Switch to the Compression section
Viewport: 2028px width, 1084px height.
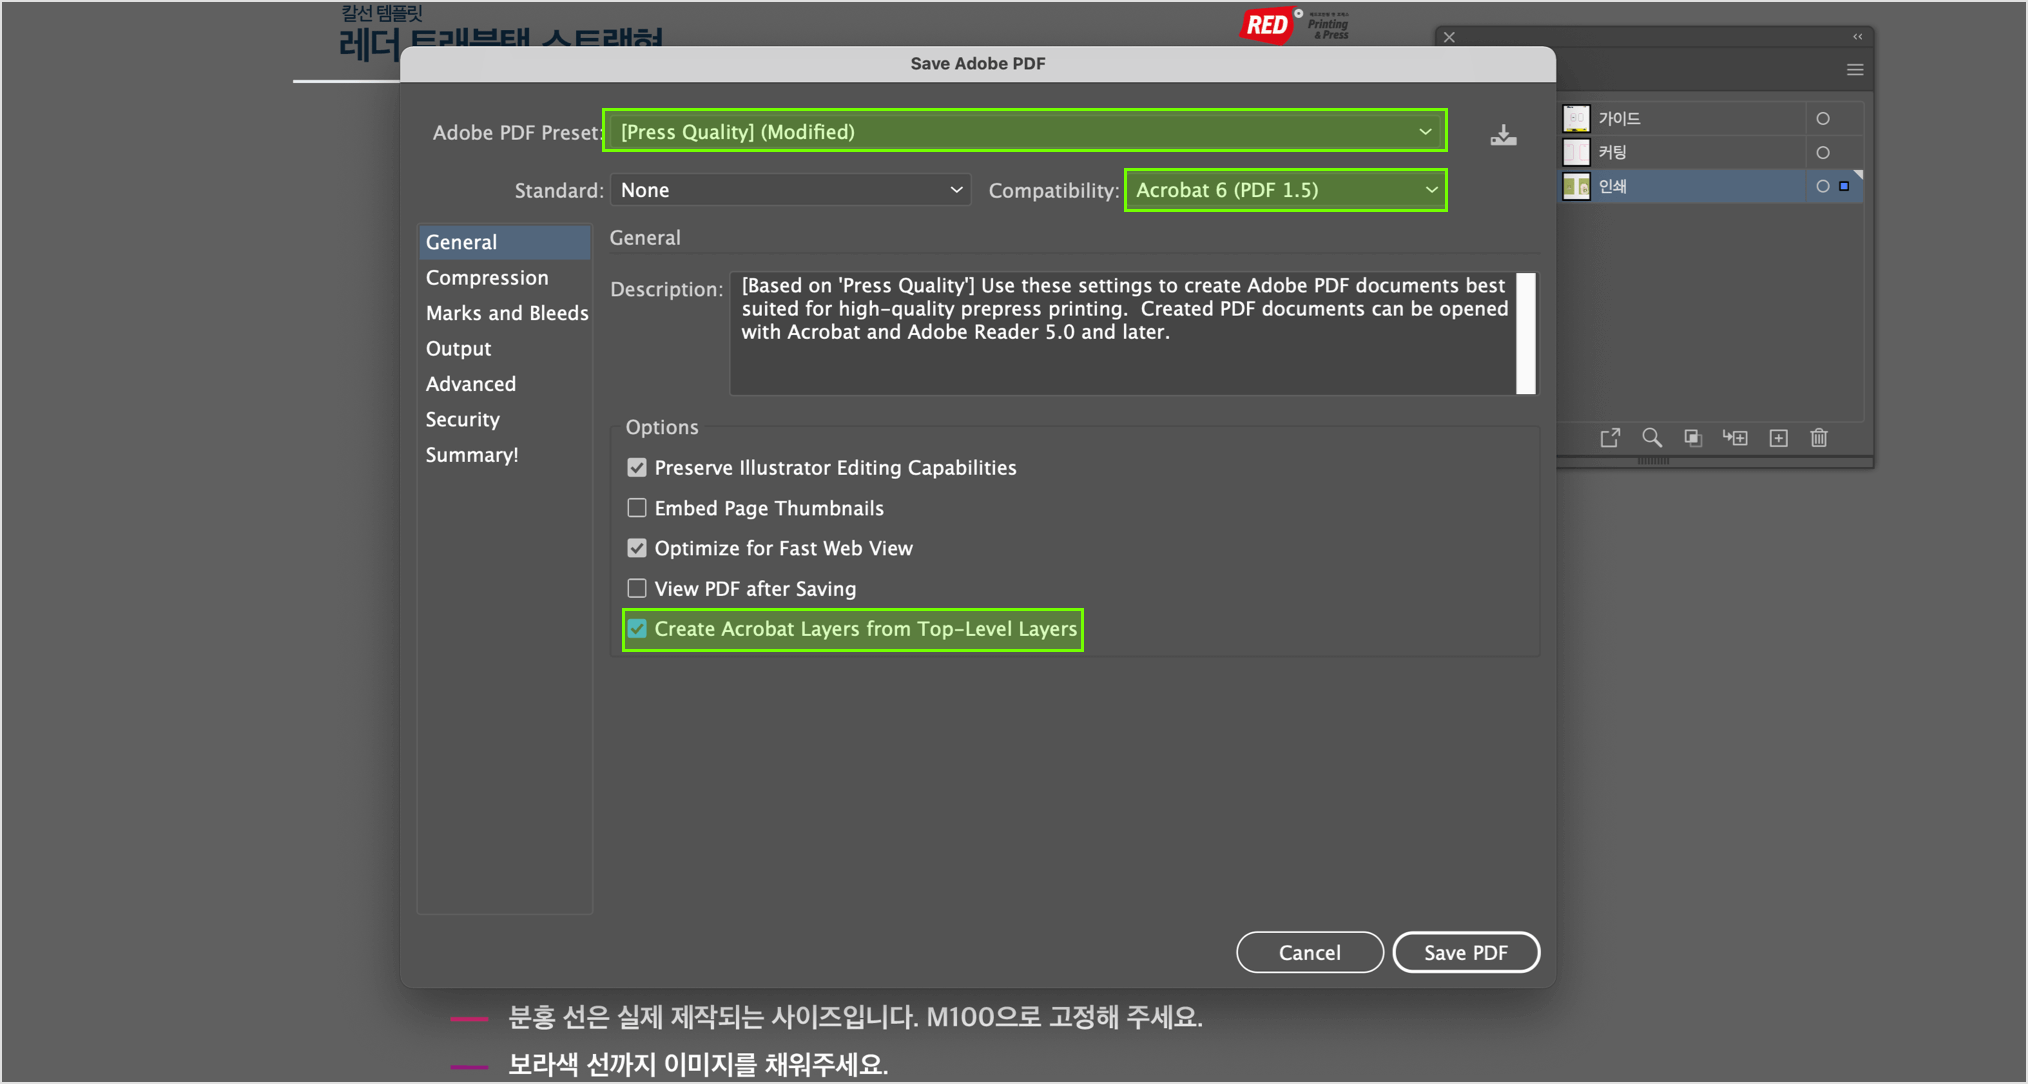[487, 278]
